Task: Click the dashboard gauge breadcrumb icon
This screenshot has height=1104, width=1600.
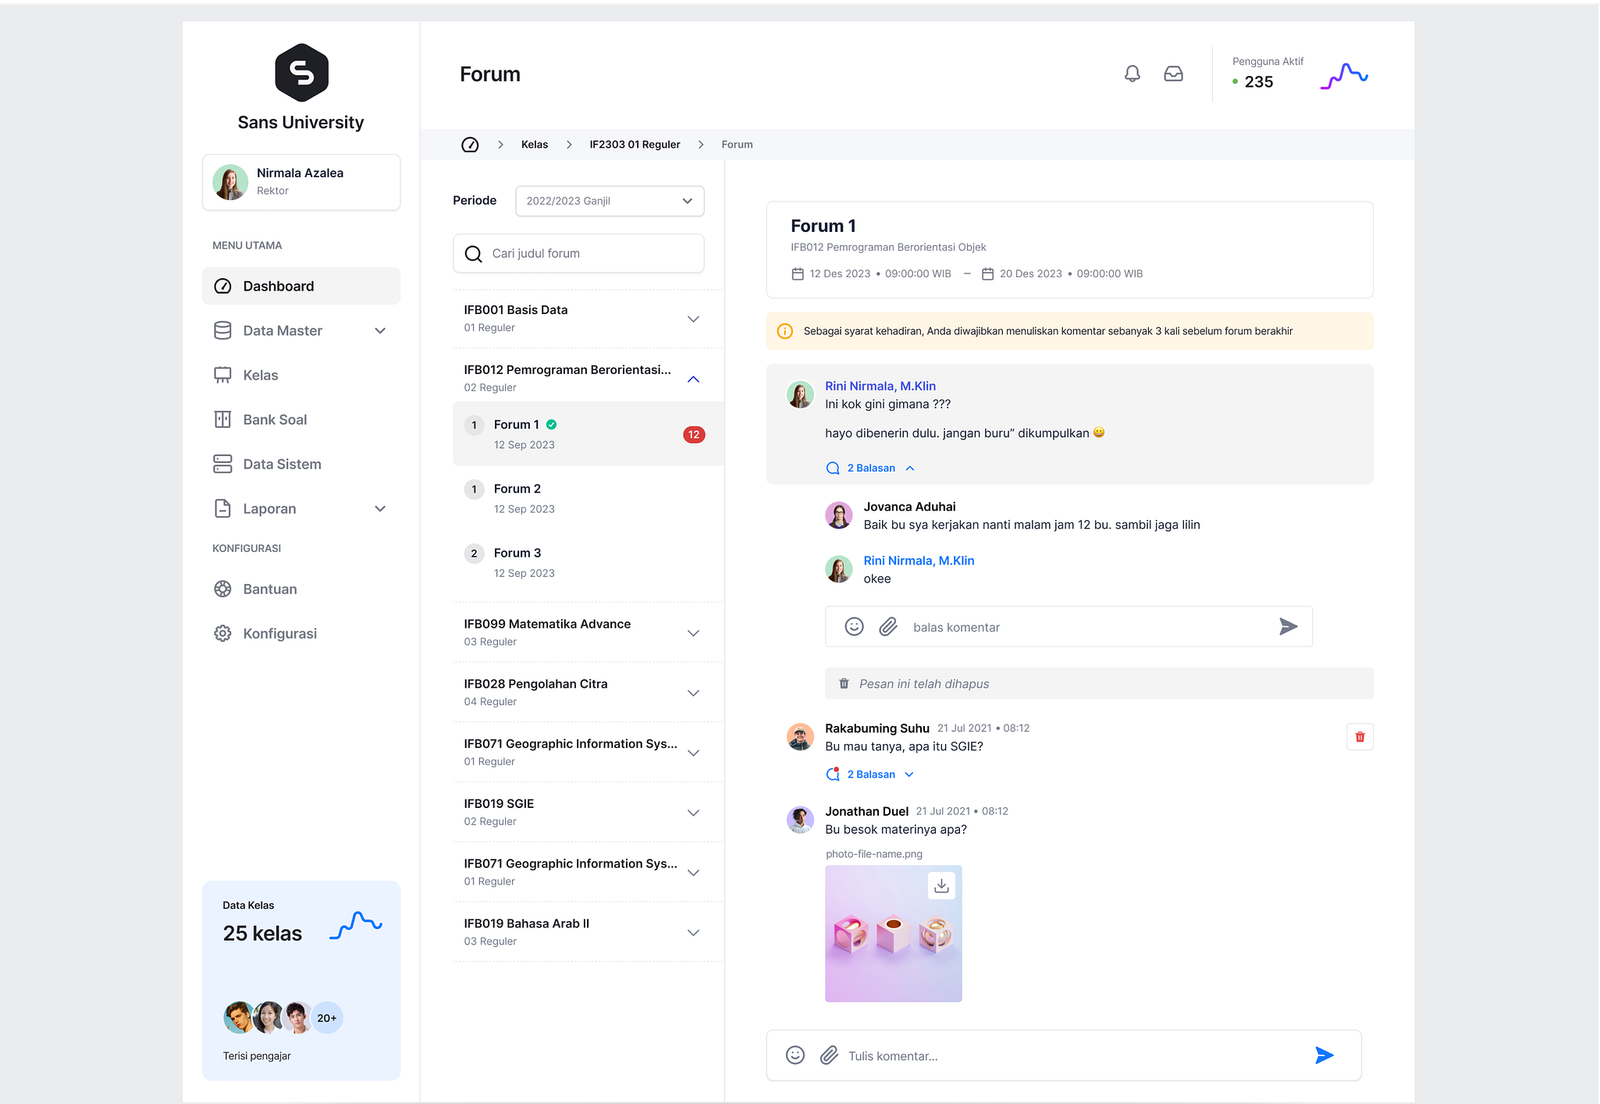Action: (x=470, y=145)
